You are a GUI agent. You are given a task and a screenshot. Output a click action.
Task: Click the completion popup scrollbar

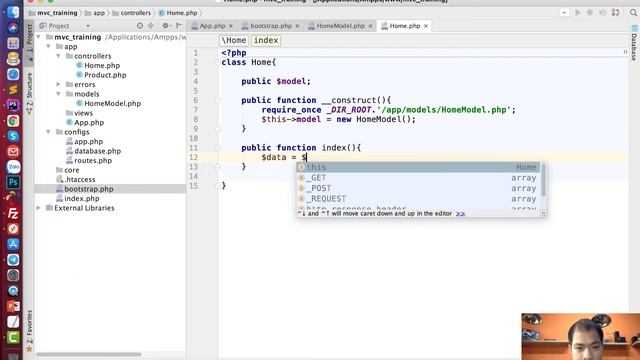(x=543, y=180)
